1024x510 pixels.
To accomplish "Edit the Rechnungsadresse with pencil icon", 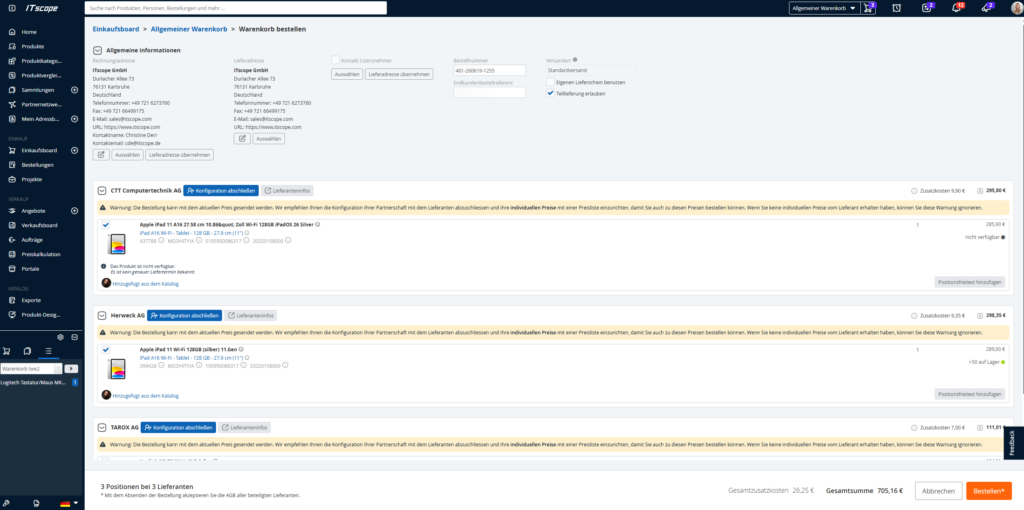I will coord(101,155).
